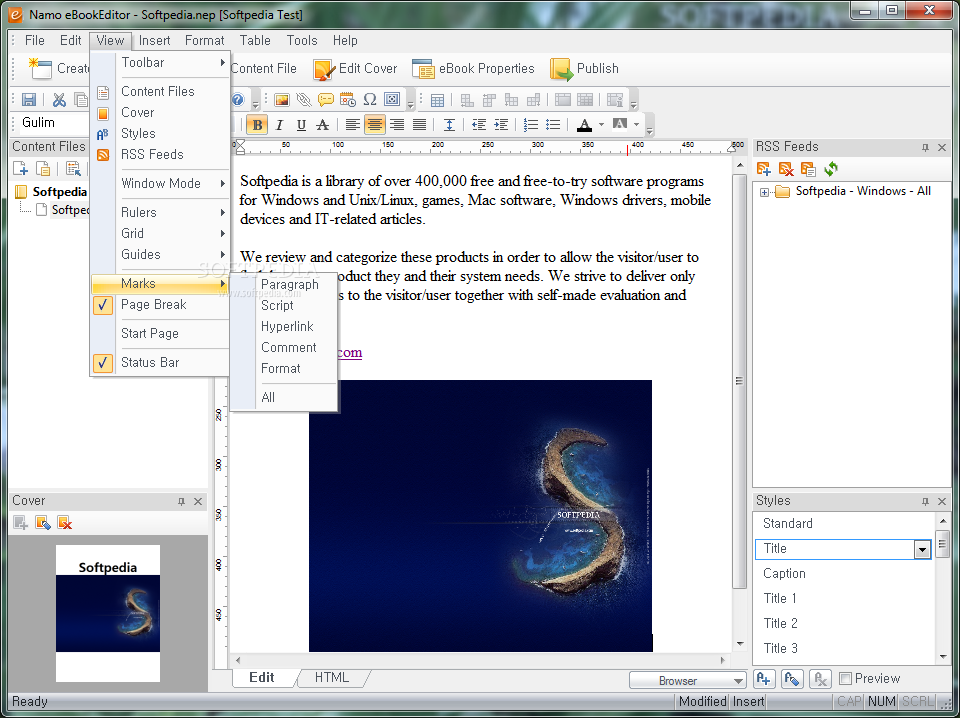Click the hyperlink chain icon
The image size is (960, 718).
point(304,100)
